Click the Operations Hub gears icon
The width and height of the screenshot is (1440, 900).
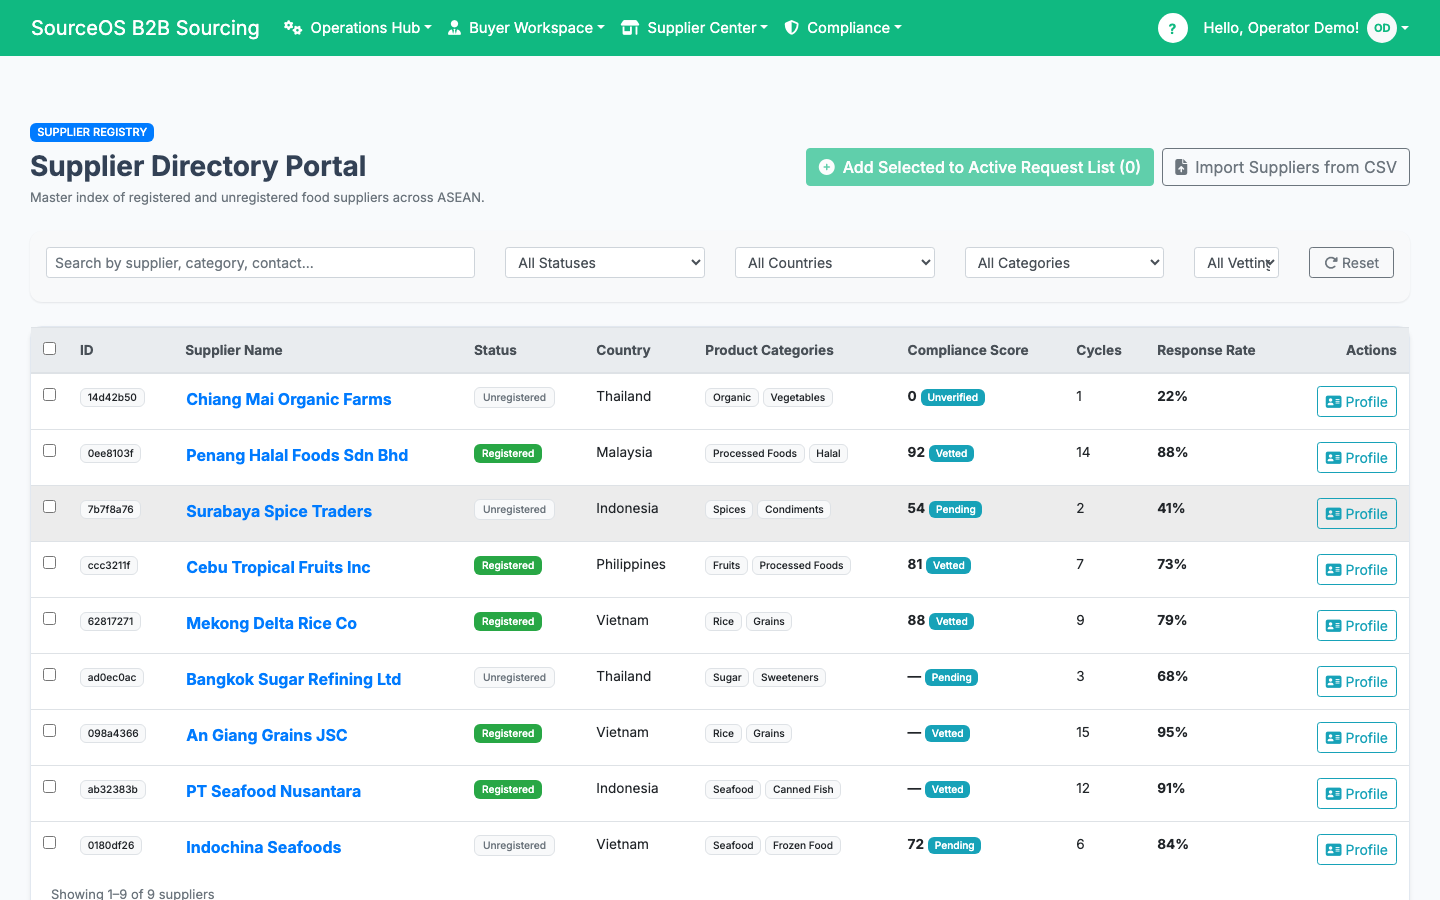(x=292, y=28)
